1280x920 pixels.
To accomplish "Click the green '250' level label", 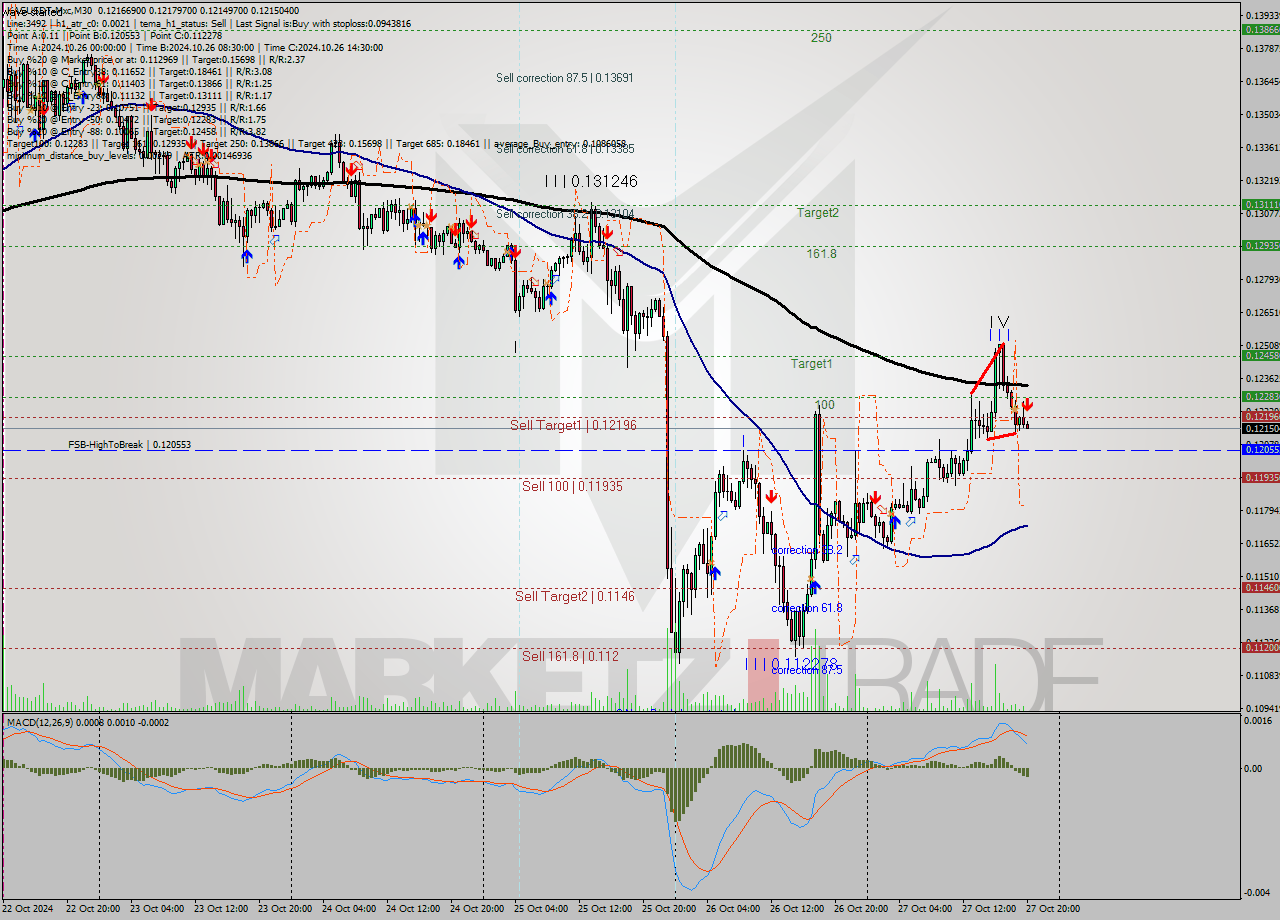I will click(821, 38).
